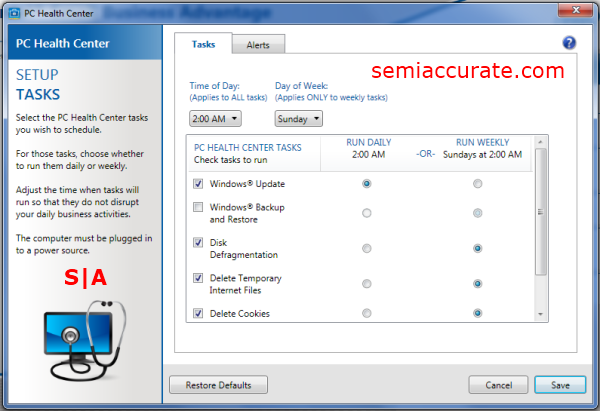Switch to the Alerts tab
This screenshot has width=600, height=411.
[x=258, y=45]
